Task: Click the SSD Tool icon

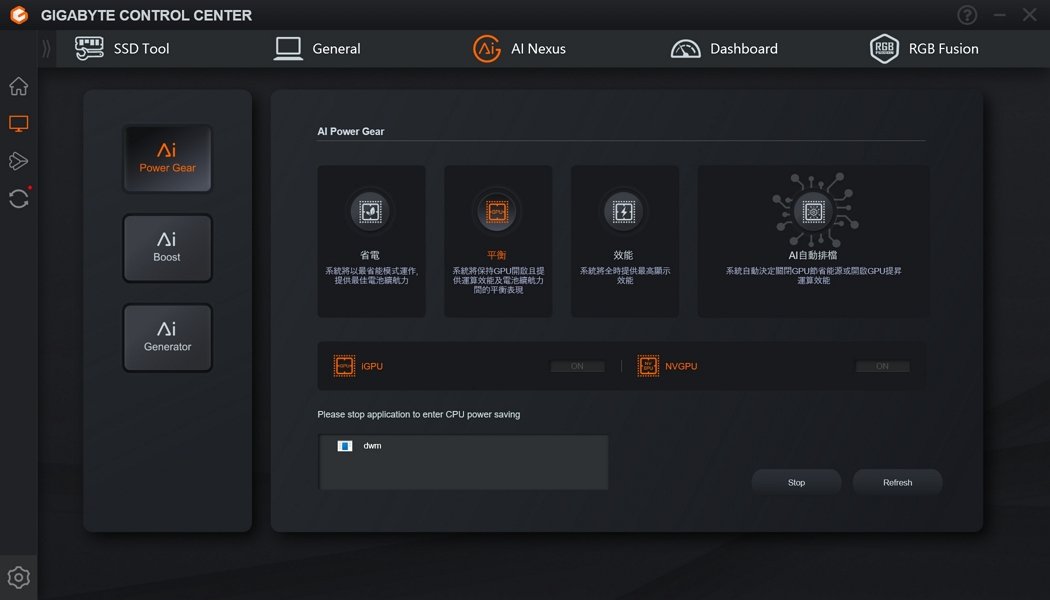Action: point(89,49)
